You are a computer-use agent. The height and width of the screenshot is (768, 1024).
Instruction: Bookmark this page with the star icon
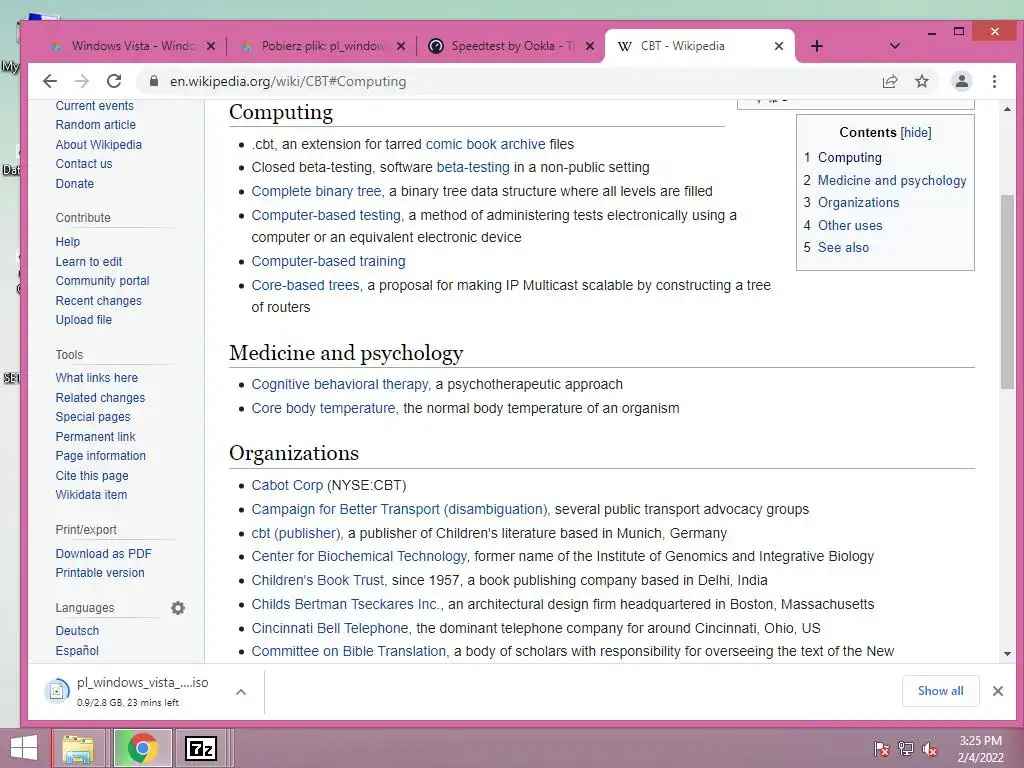tap(921, 82)
